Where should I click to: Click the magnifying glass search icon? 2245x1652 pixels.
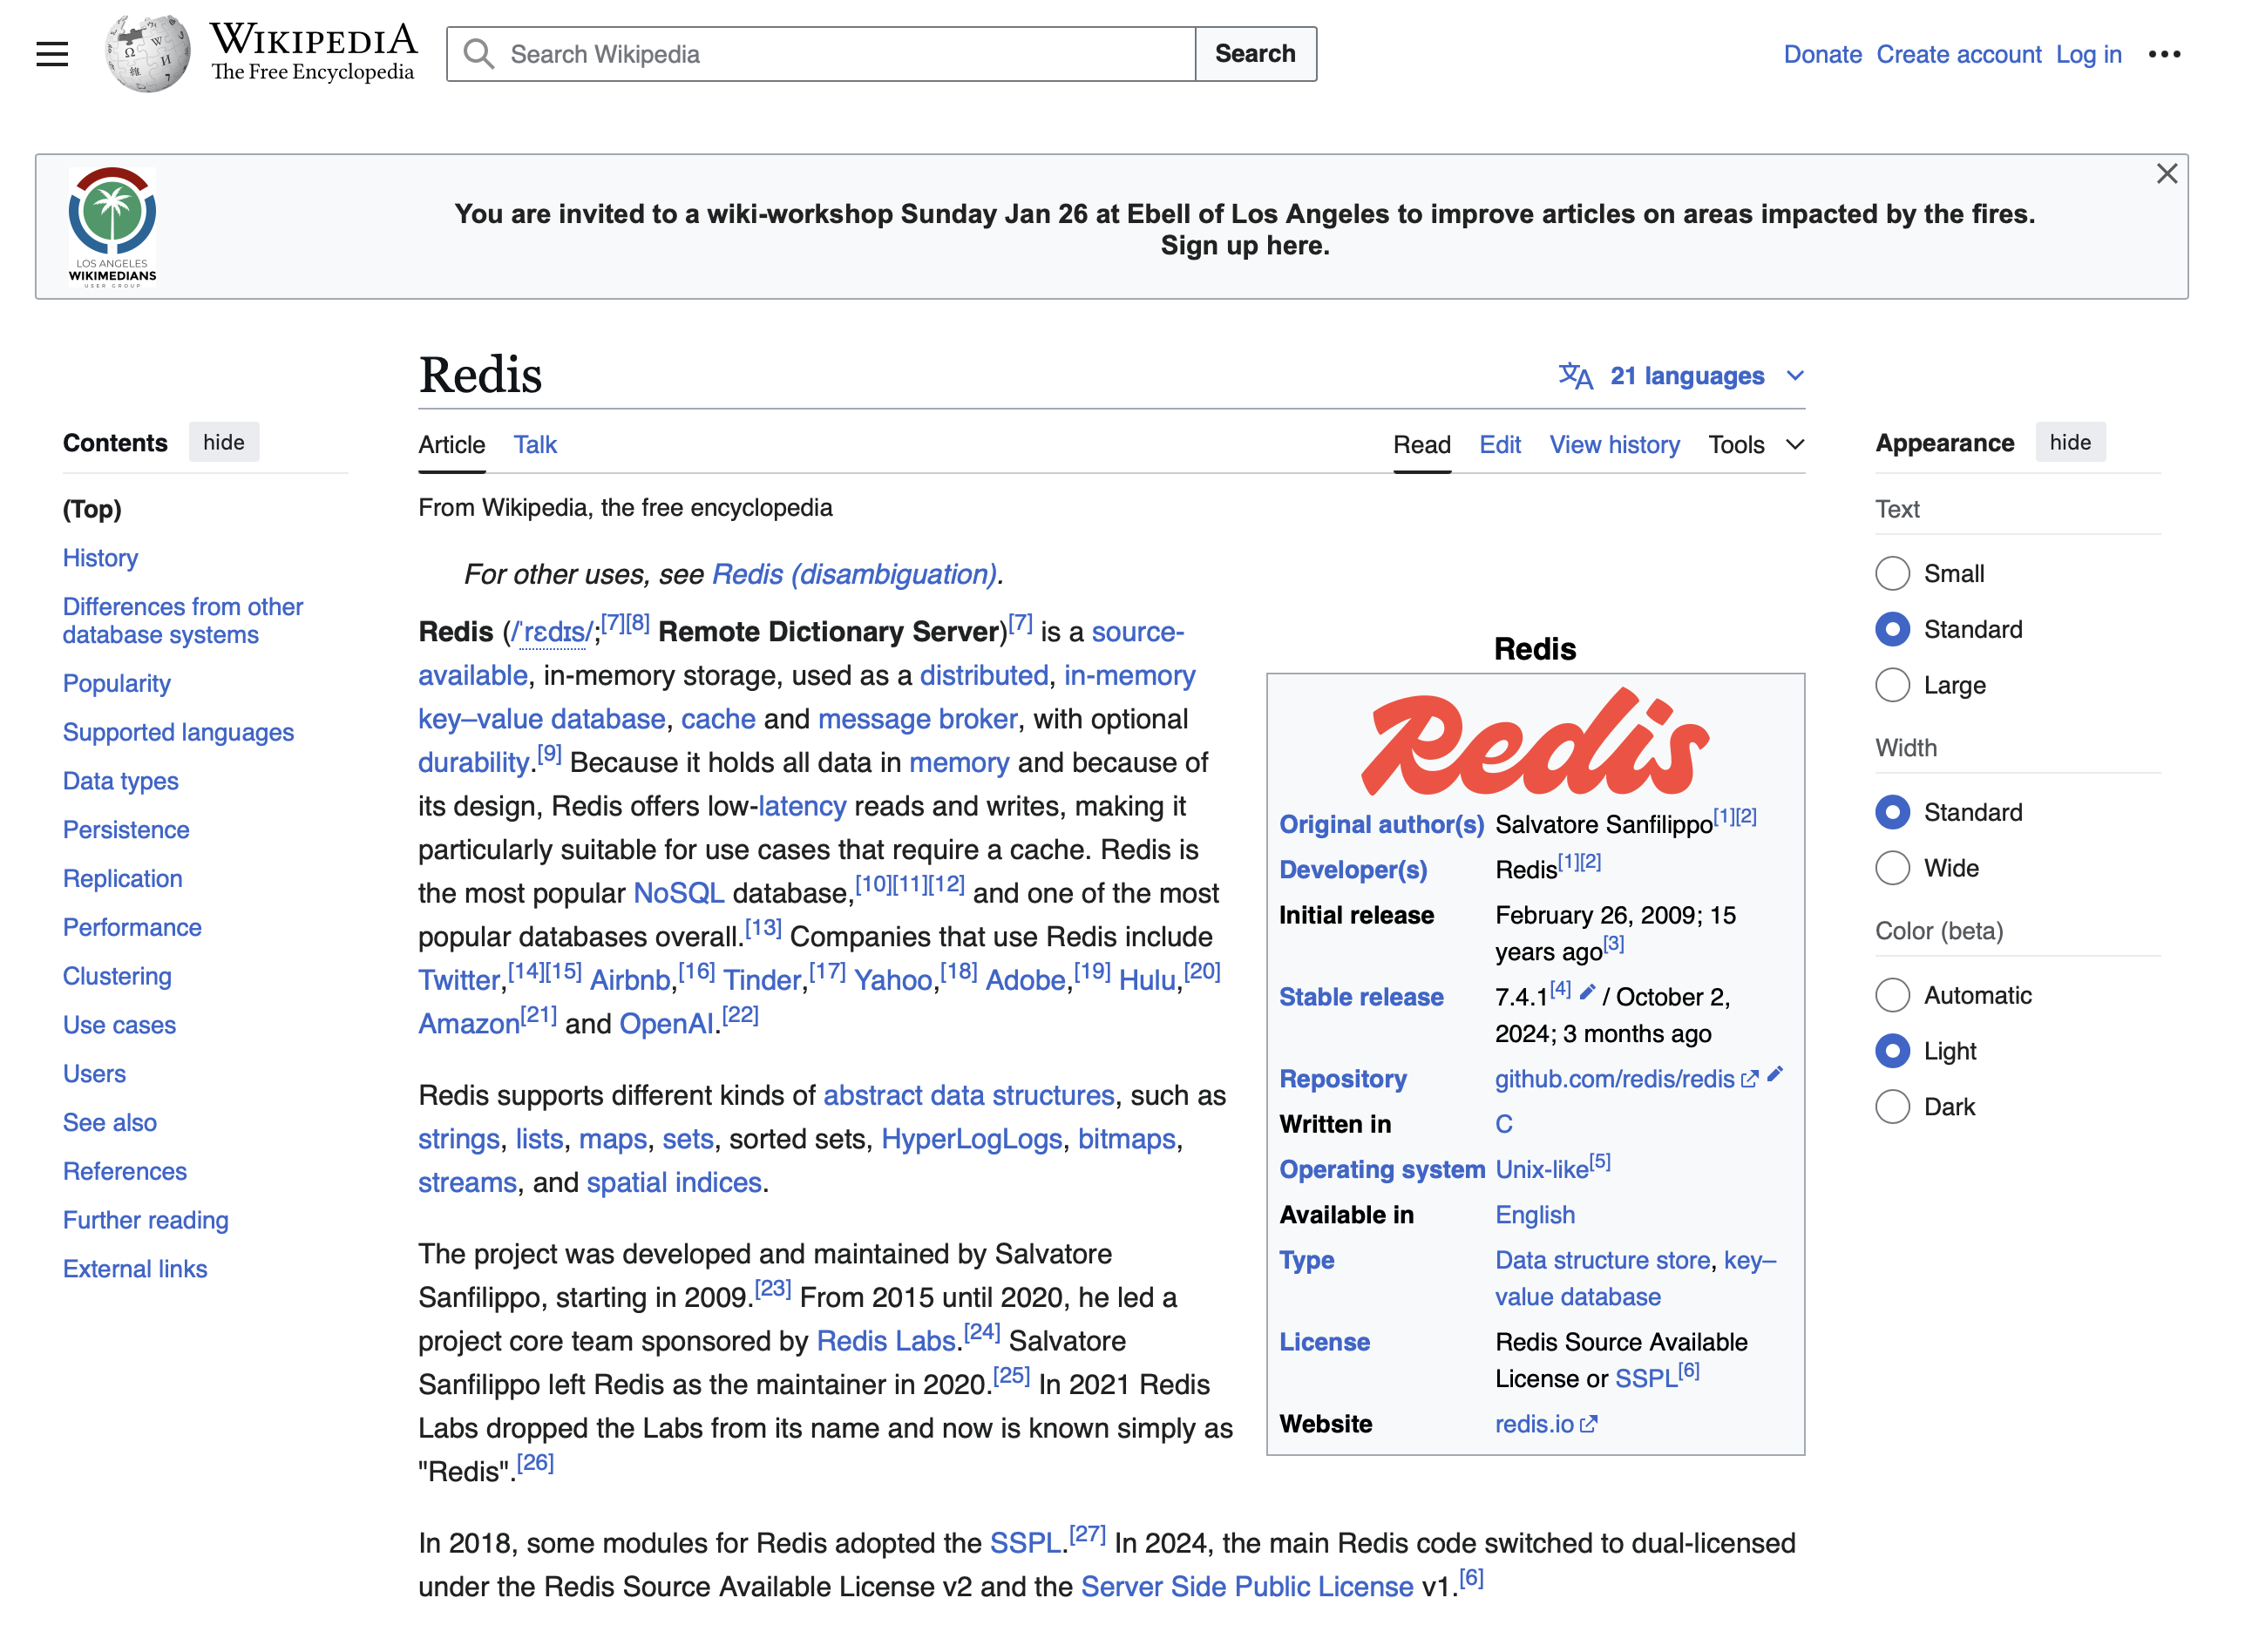[479, 54]
